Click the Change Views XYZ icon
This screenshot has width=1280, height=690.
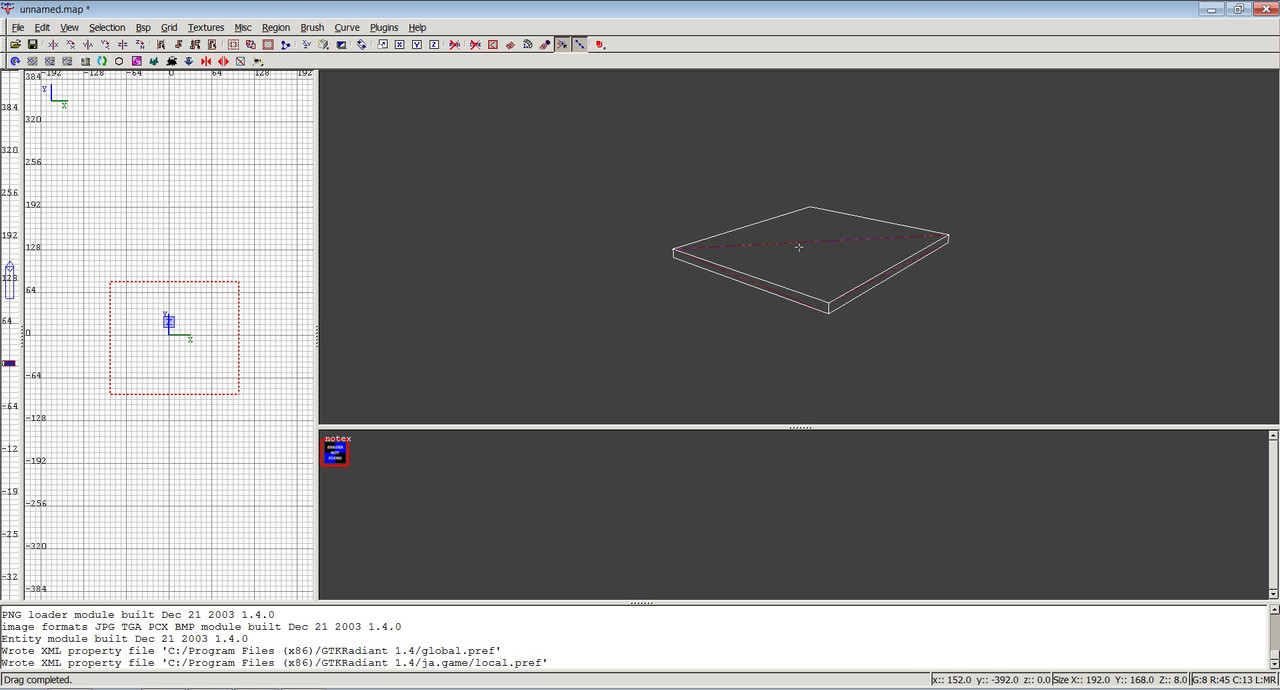click(x=306, y=45)
